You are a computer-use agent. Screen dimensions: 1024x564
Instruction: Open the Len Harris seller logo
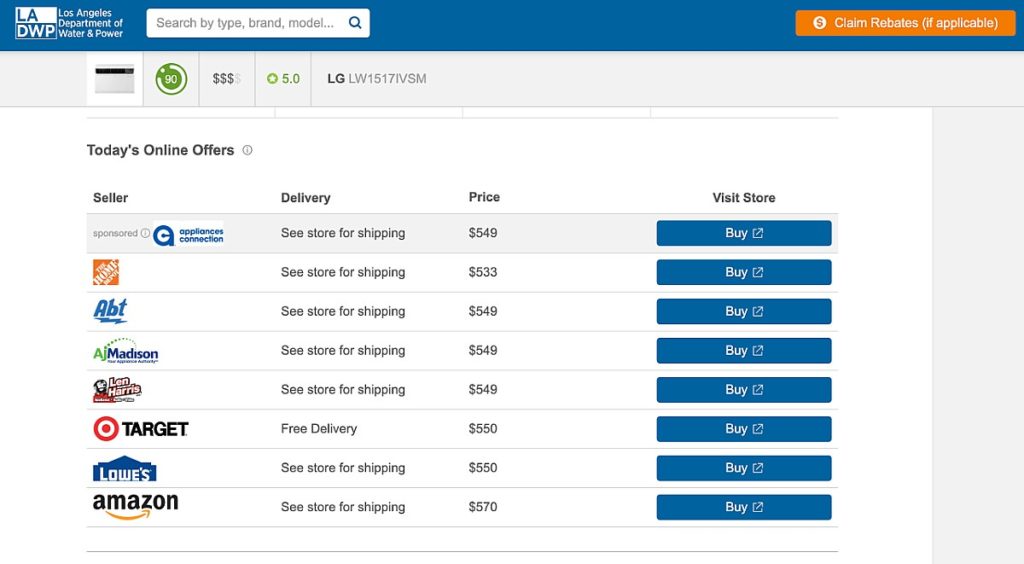coord(117,390)
